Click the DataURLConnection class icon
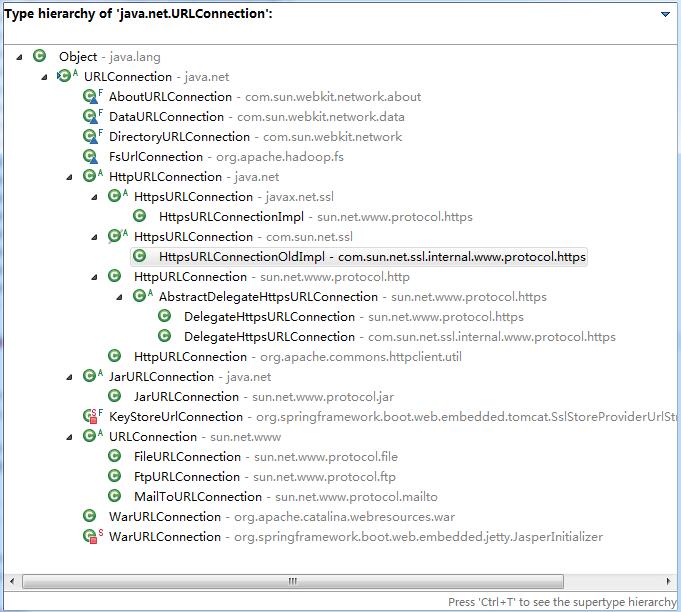The image size is (681, 612). coord(91,117)
